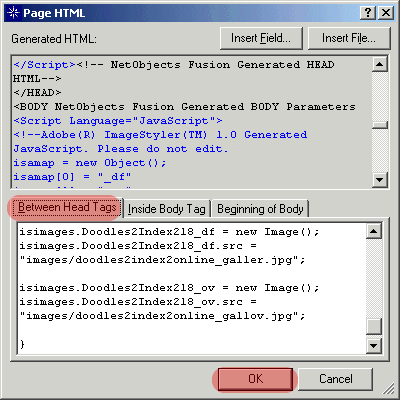Click the Help question mark button

tap(368, 13)
